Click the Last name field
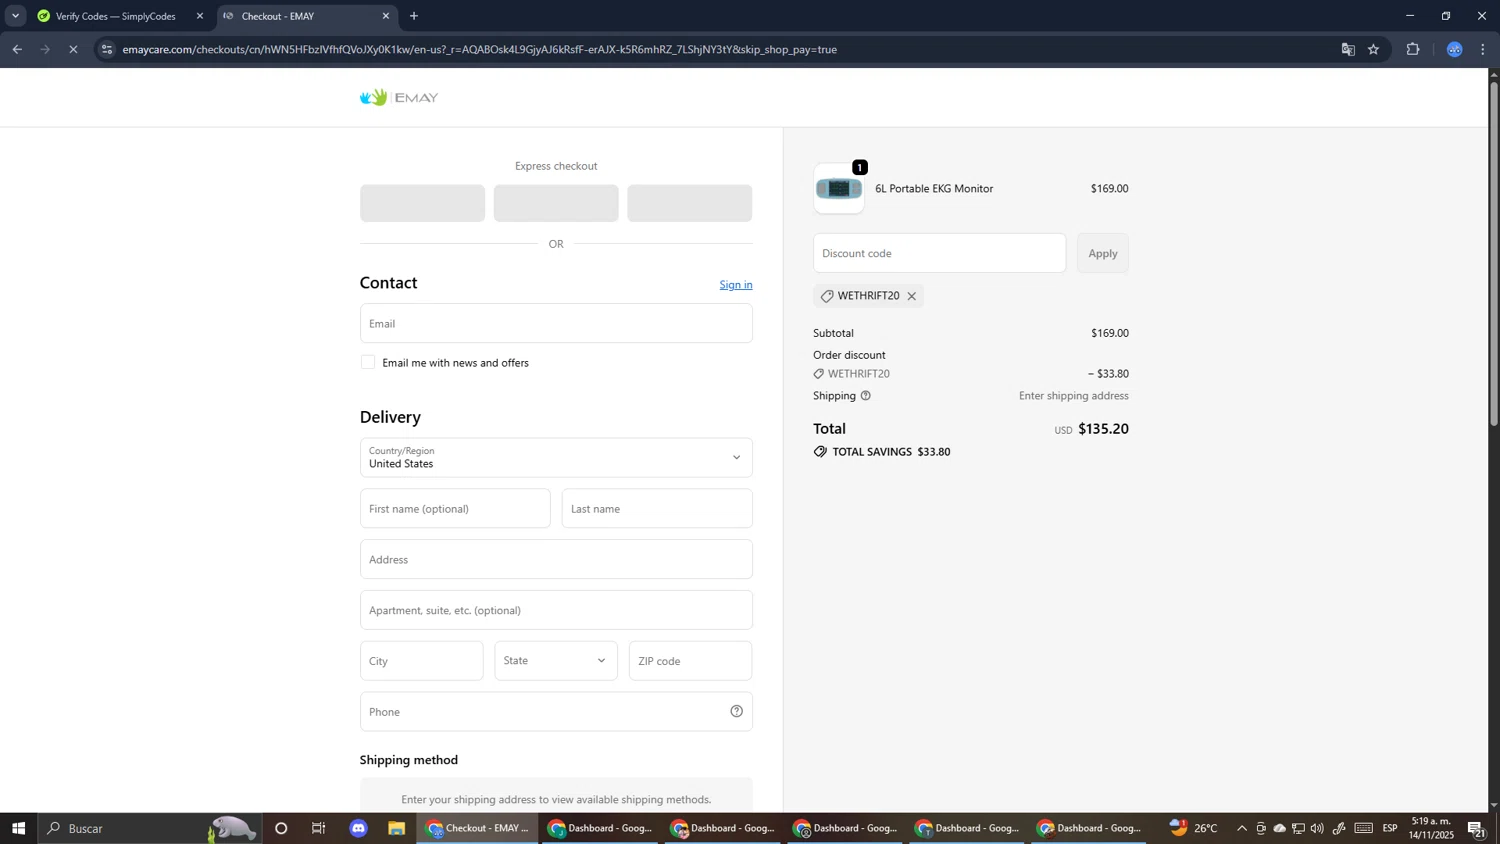 point(657,508)
